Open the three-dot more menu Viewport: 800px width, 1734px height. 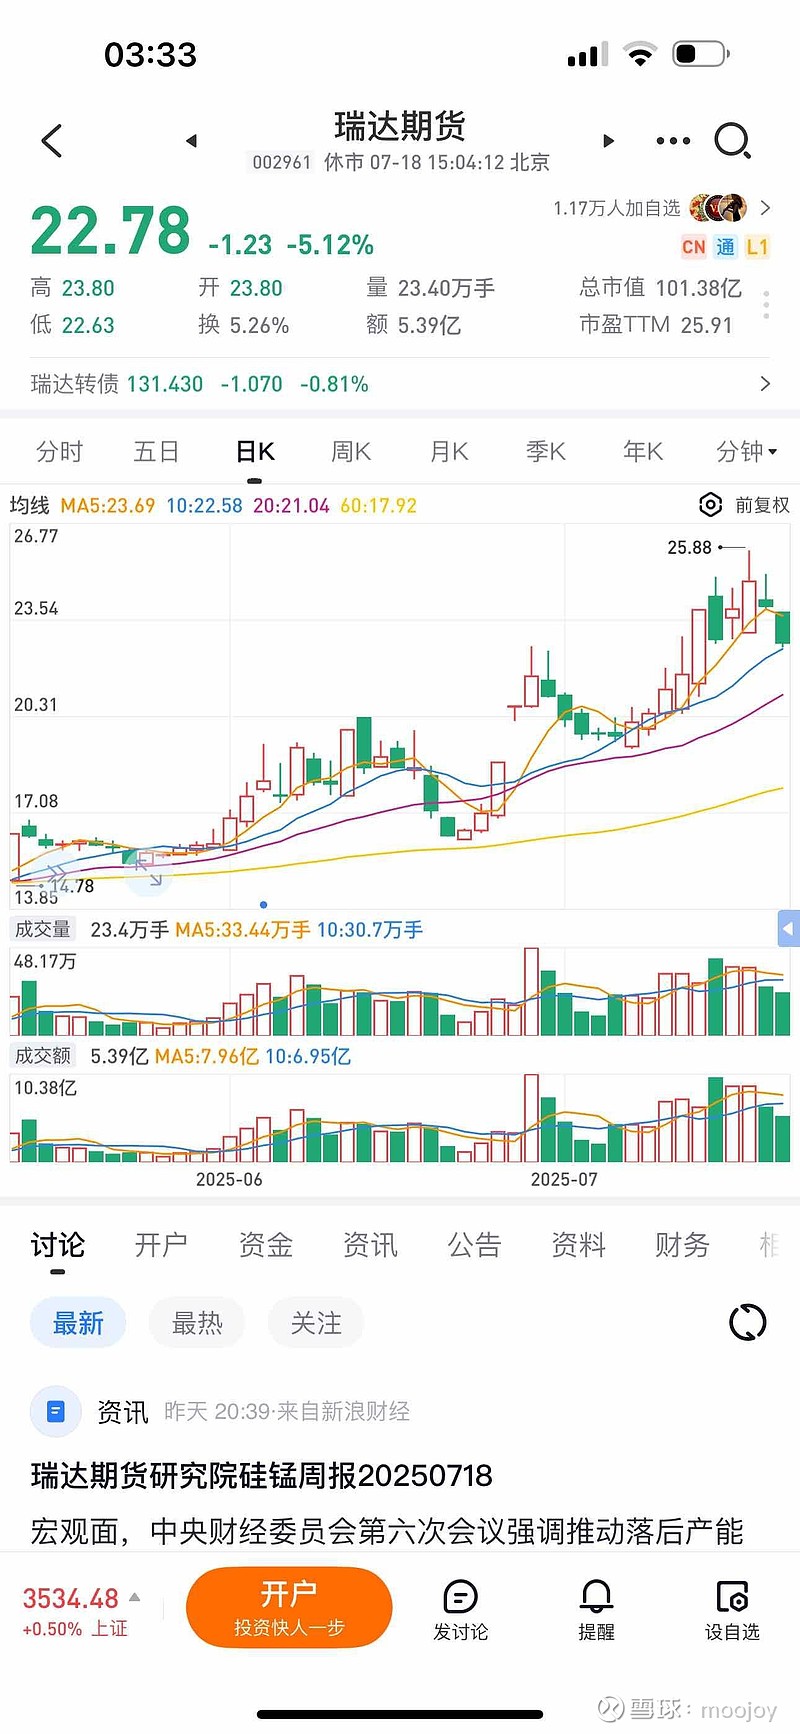pos(673,141)
